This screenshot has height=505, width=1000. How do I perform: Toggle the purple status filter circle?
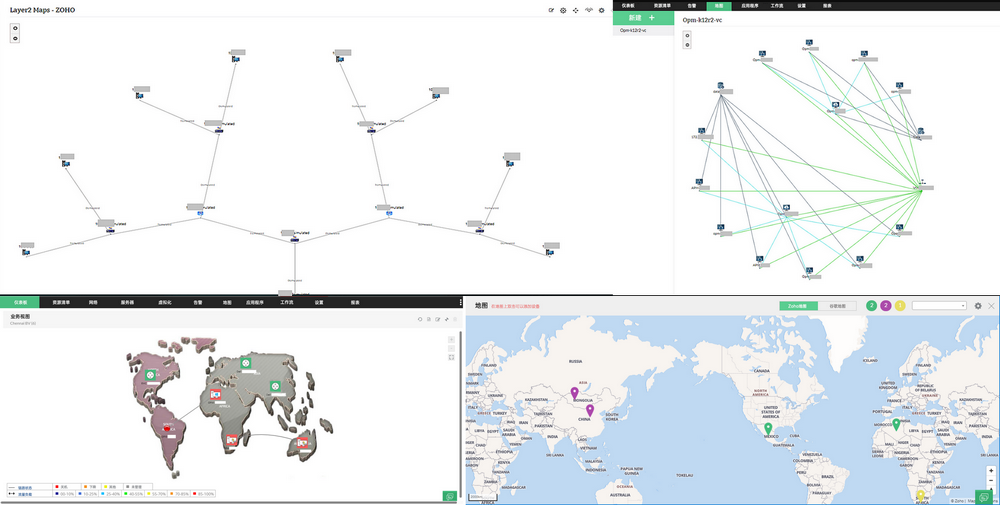[x=886, y=305]
